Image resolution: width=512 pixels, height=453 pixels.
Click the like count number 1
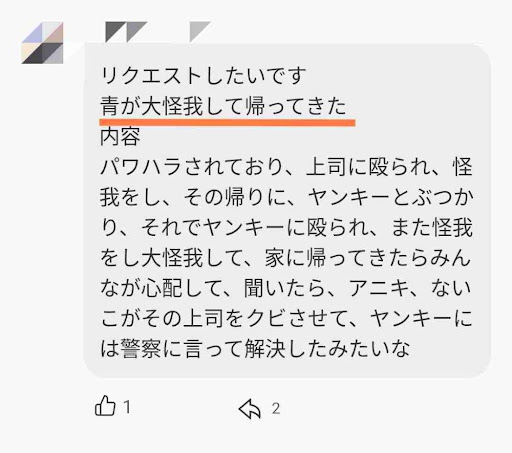point(127,407)
